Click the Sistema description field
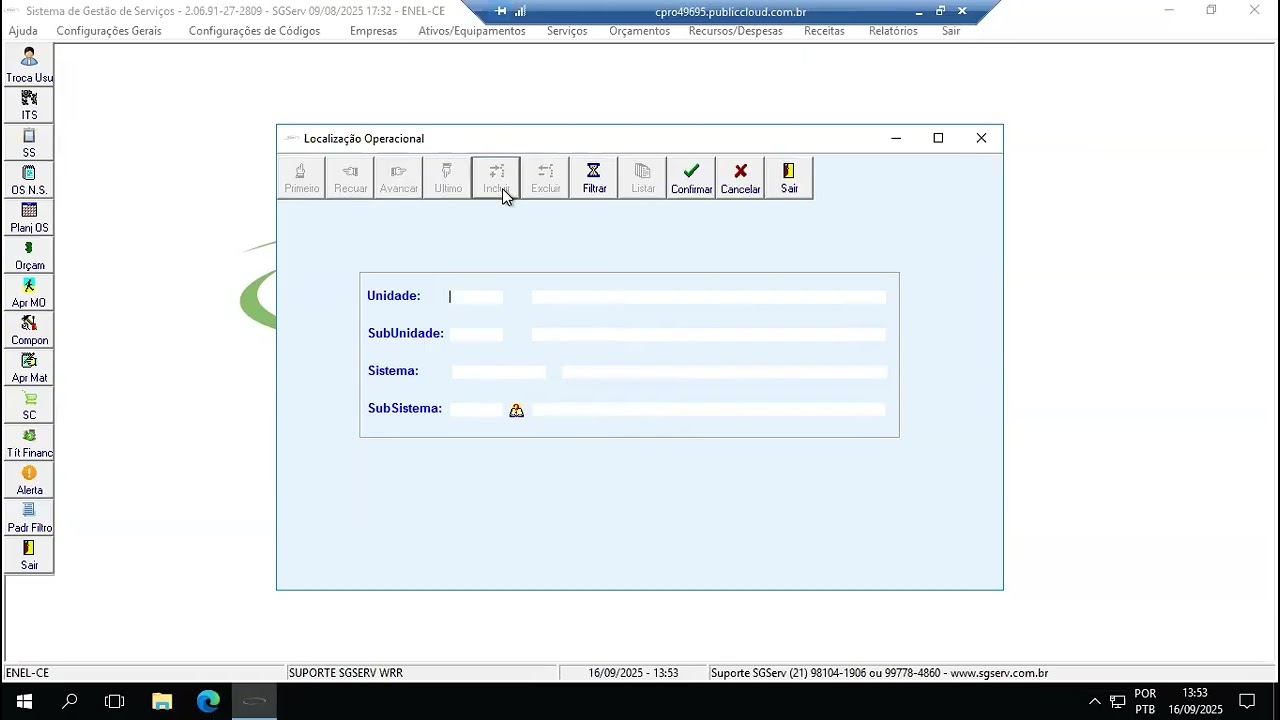Screen dimensions: 1280x720 tap(724, 372)
